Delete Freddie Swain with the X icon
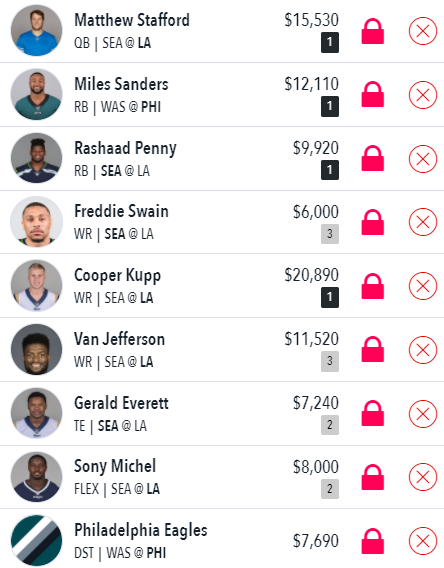This screenshot has width=444, height=568. pyautogui.click(x=423, y=222)
